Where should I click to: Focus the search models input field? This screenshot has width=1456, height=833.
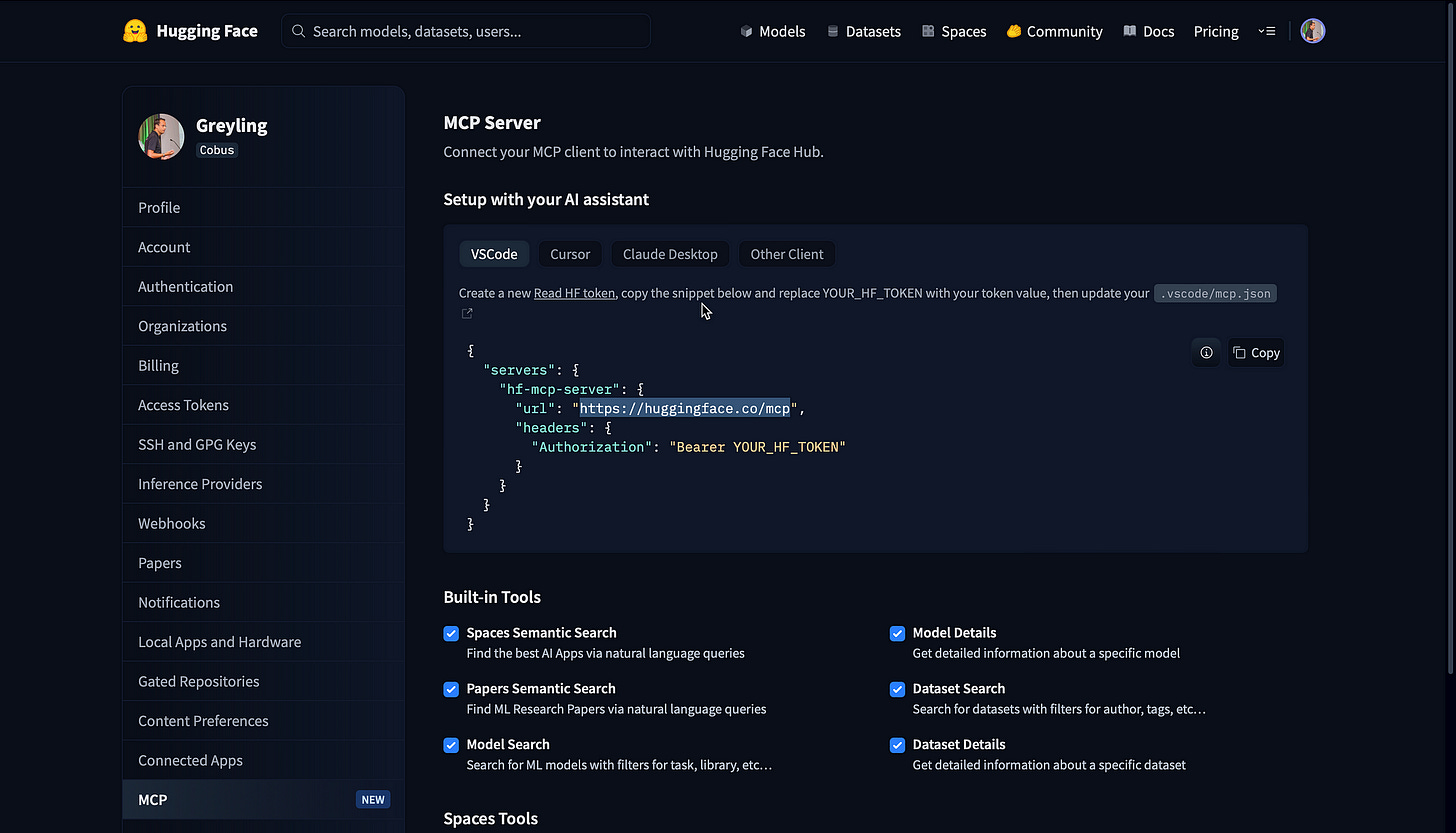coord(466,31)
